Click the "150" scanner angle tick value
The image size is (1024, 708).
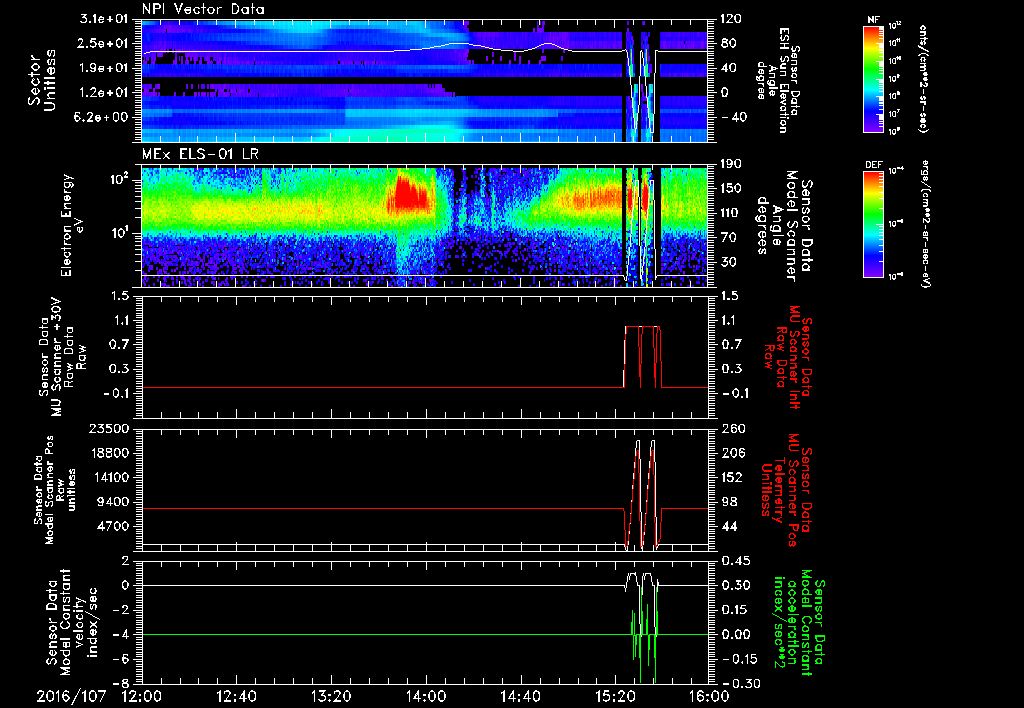[x=731, y=188]
